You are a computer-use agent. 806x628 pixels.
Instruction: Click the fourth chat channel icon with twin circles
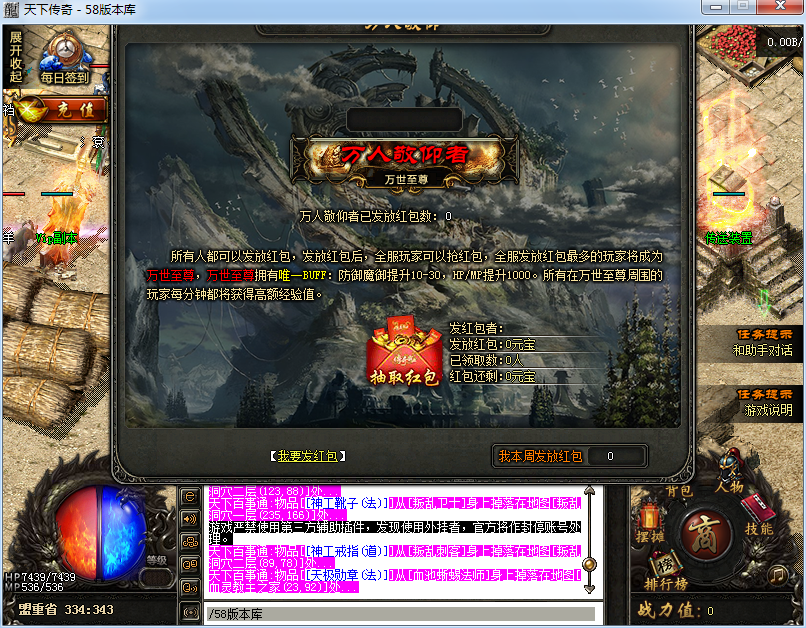coord(190,564)
